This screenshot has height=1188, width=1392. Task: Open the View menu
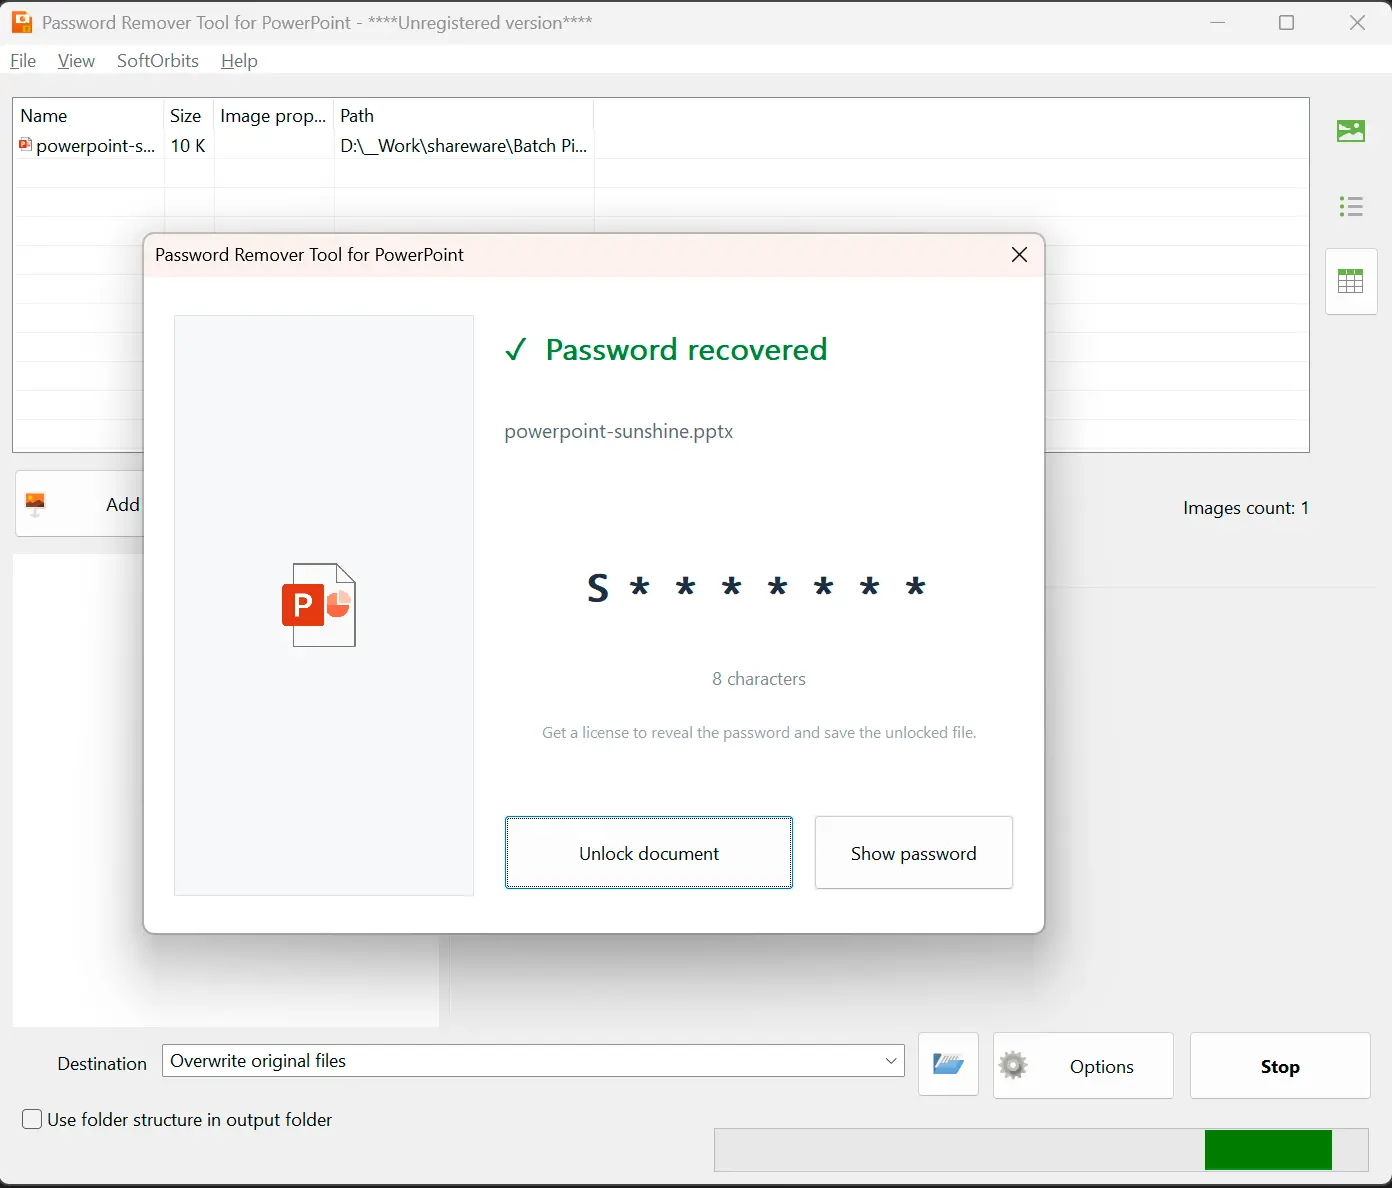[76, 61]
